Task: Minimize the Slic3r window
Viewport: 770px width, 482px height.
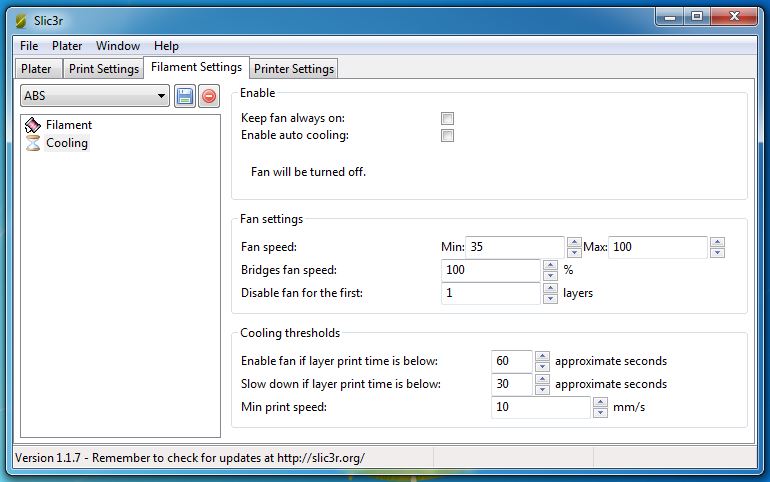Action: 670,17
